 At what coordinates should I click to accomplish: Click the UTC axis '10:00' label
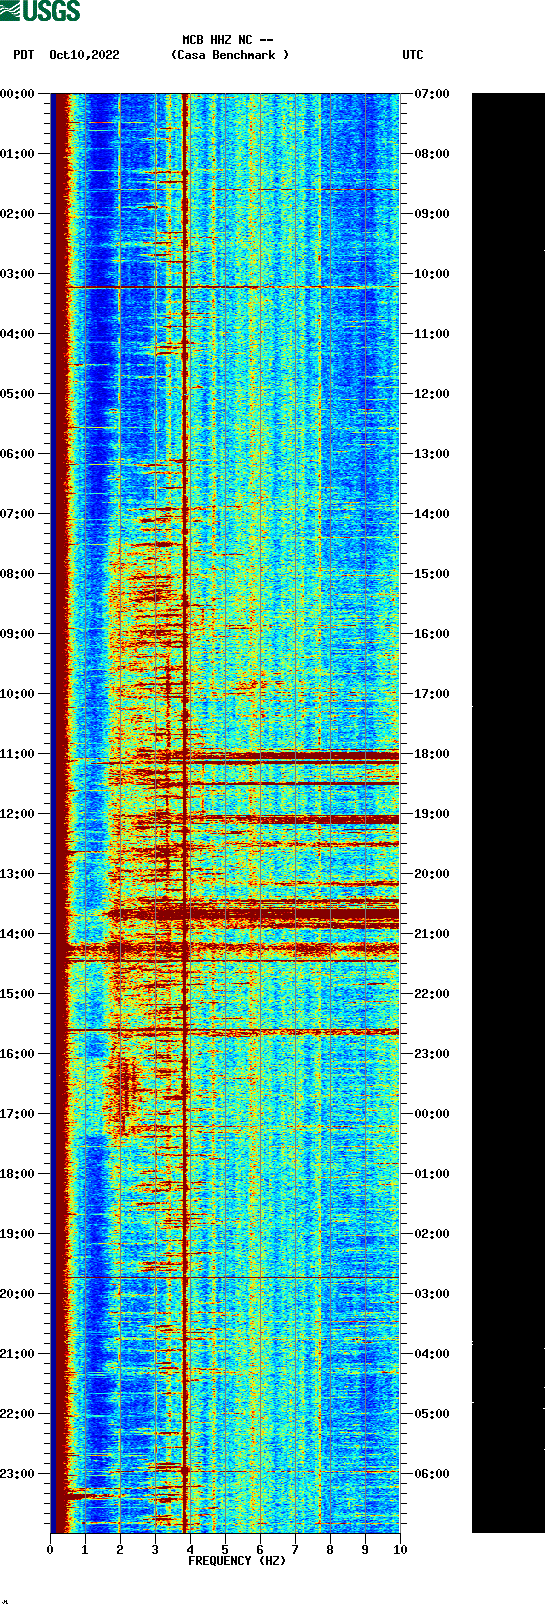pos(432,274)
